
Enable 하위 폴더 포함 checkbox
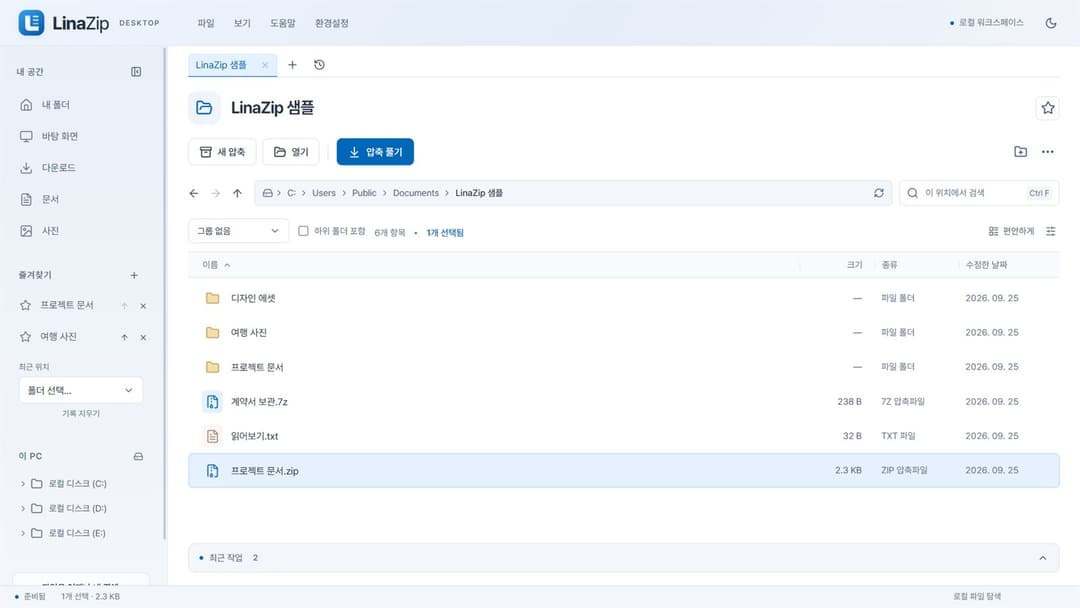pos(303,231)
